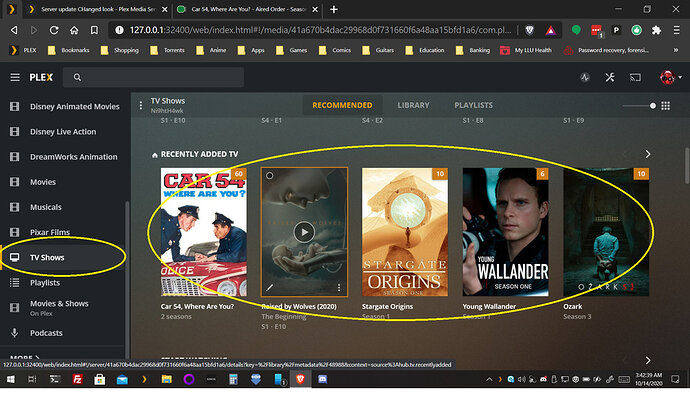Open a new browser tab
The height and width of the screenshot is (416, 690).
(334, 9)
